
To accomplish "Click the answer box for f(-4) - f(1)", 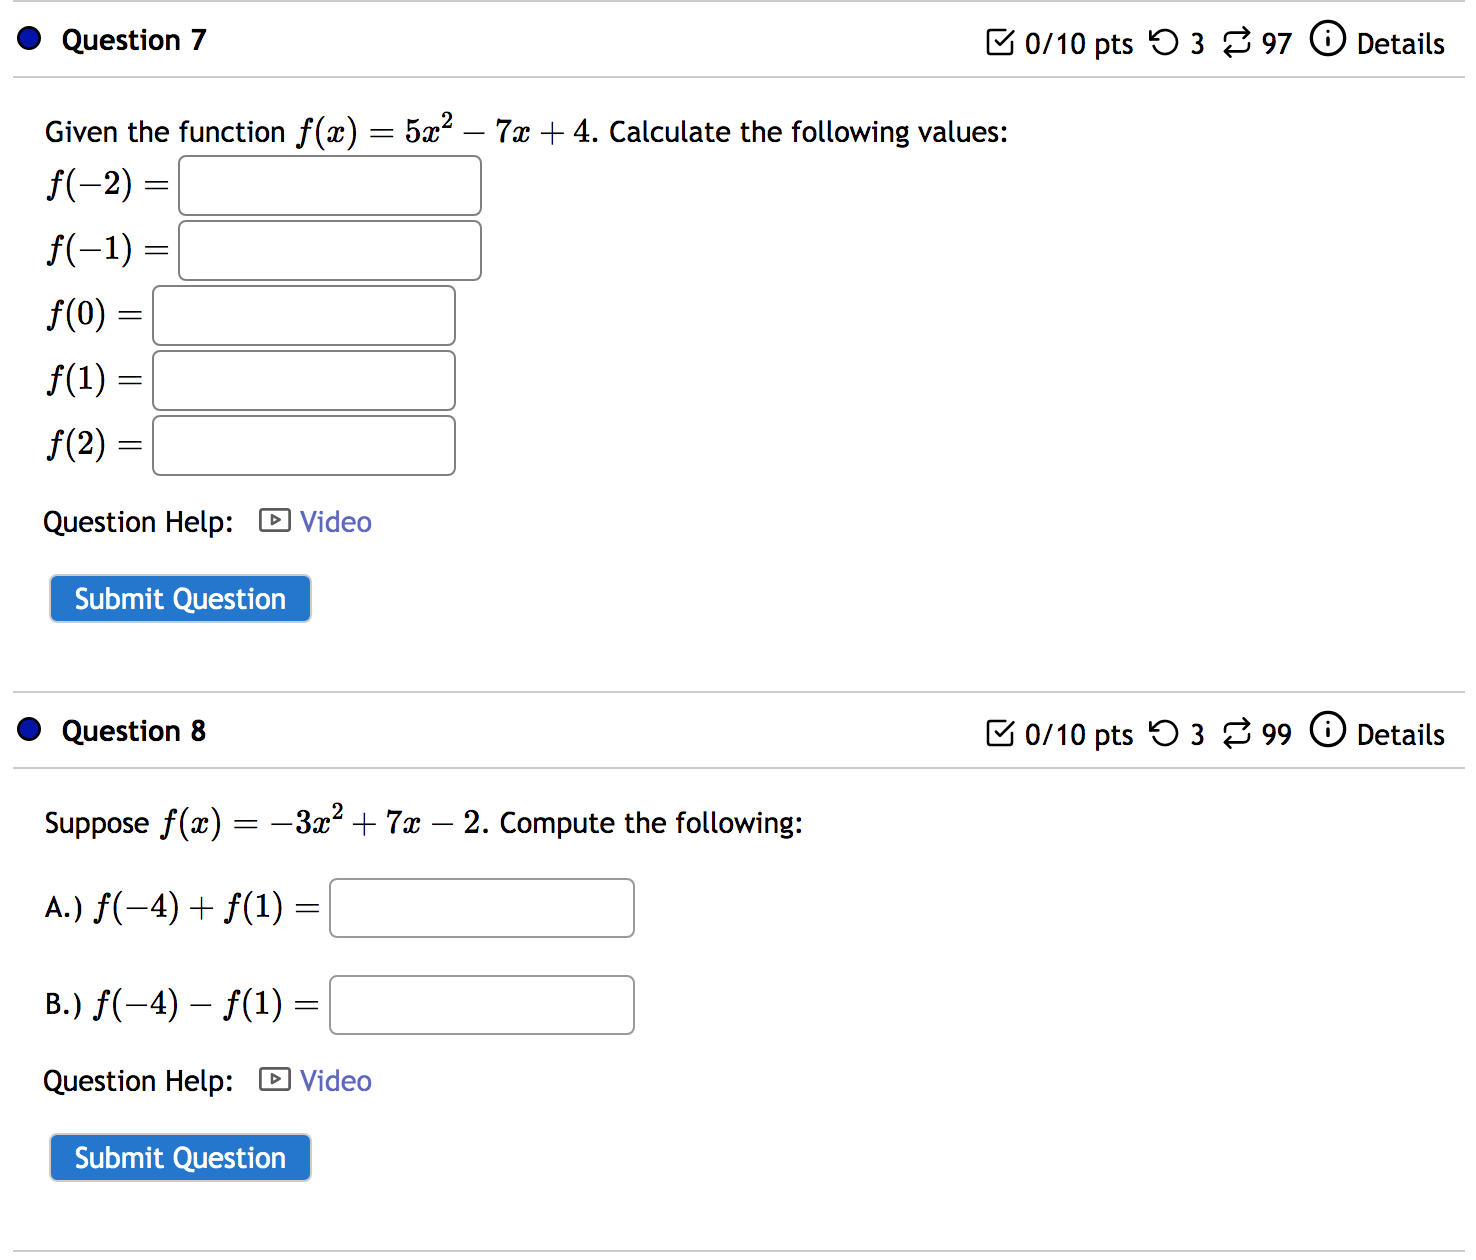I will click(x=481, y=1004).
